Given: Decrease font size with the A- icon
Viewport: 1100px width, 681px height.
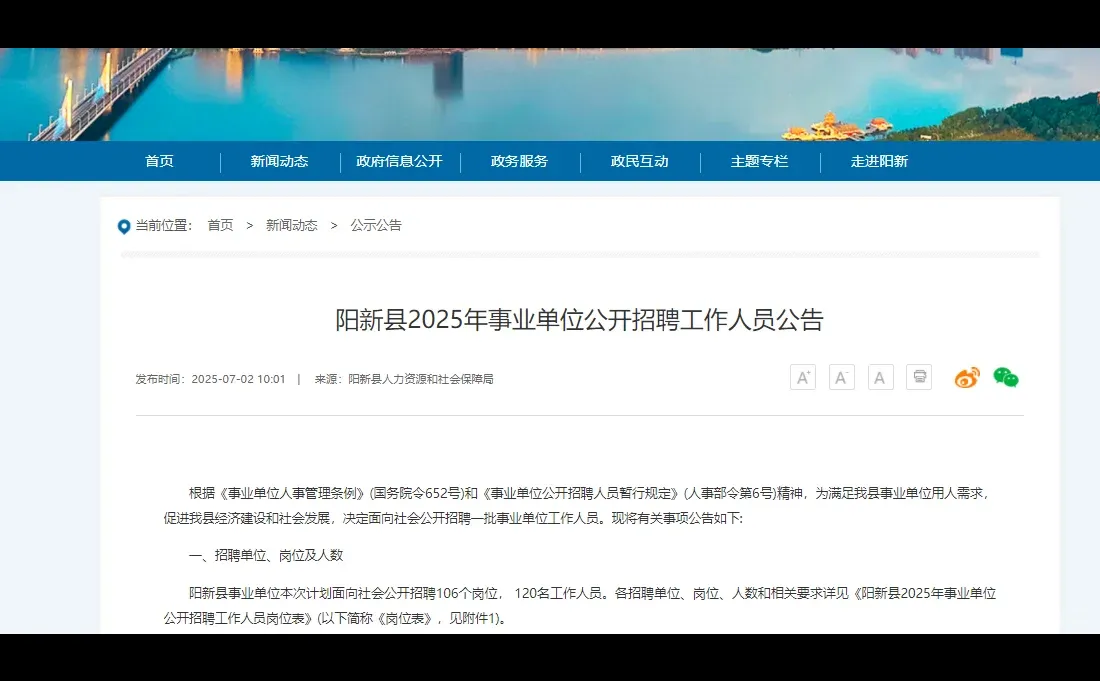Looking at the screenshot, I should [x=841, y=377].
